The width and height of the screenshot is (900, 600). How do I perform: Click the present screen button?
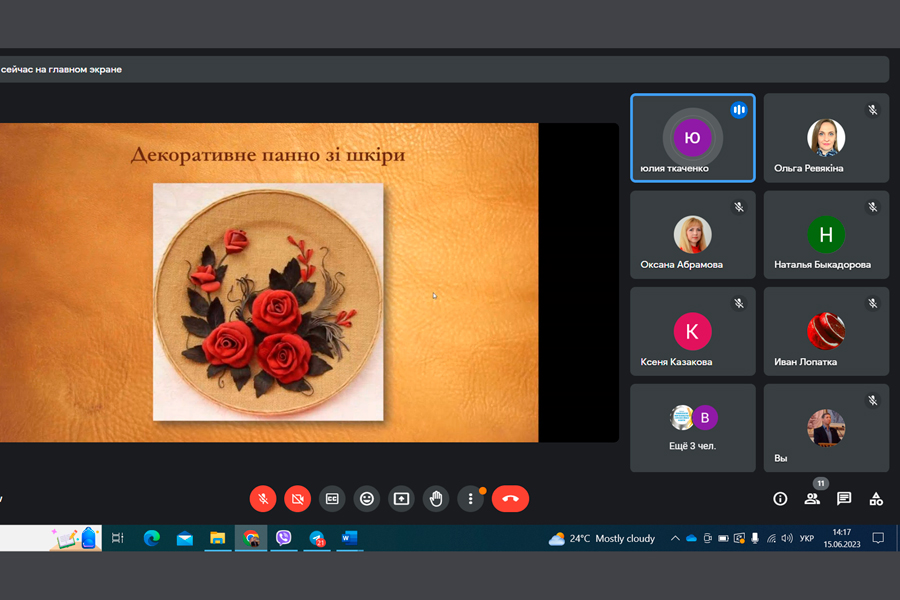coord(401,498)
